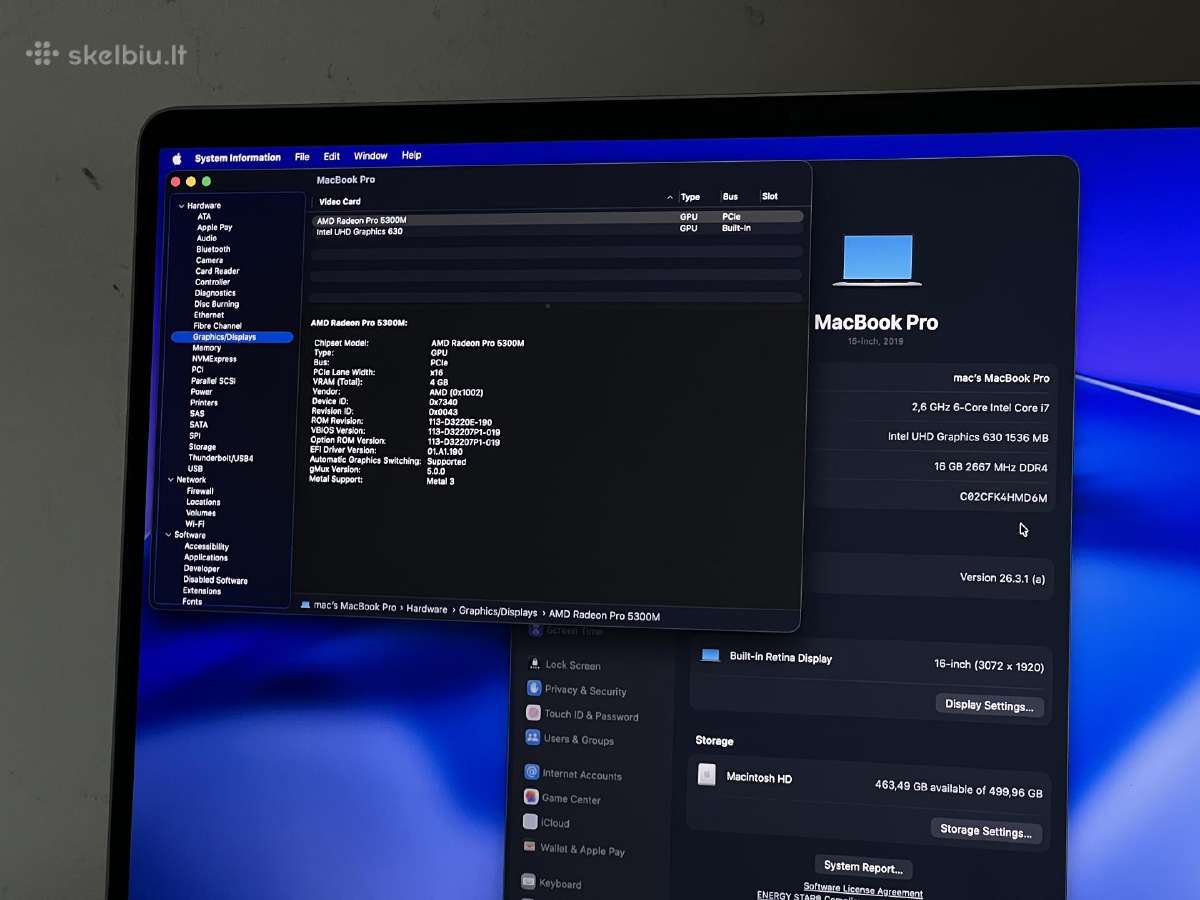The image size is (1200, 900).
Task: Select NVMExpress entry
Action: 214,359
